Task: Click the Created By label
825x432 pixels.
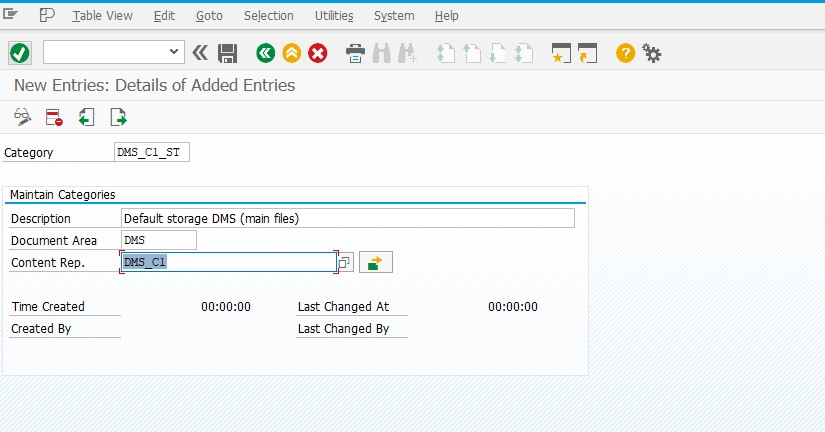Action: (x=41, y=328)
